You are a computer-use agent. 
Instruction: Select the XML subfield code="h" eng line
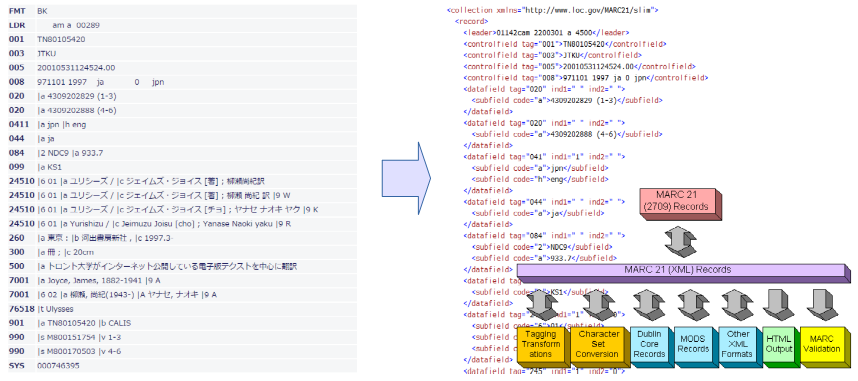pos(540,180)
